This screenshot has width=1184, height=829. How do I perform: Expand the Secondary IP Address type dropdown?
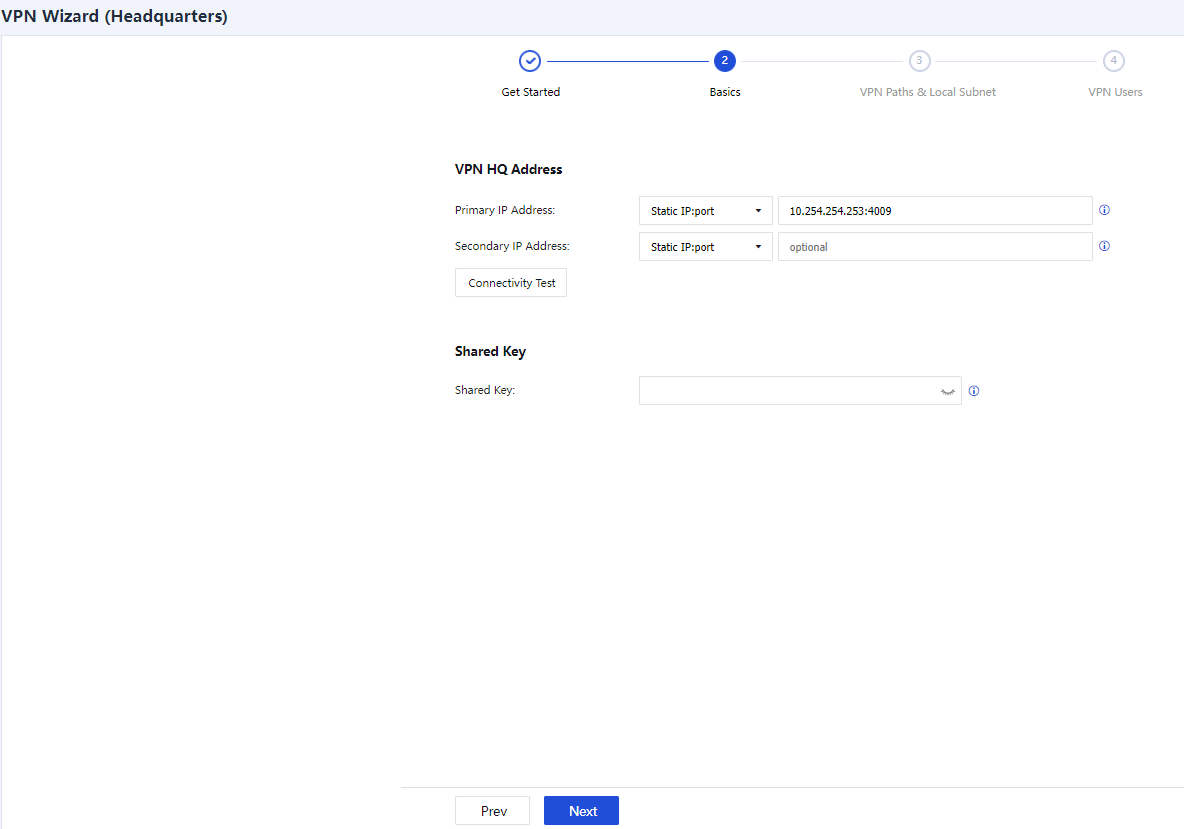pyautogui.click(x=705, y=247)
